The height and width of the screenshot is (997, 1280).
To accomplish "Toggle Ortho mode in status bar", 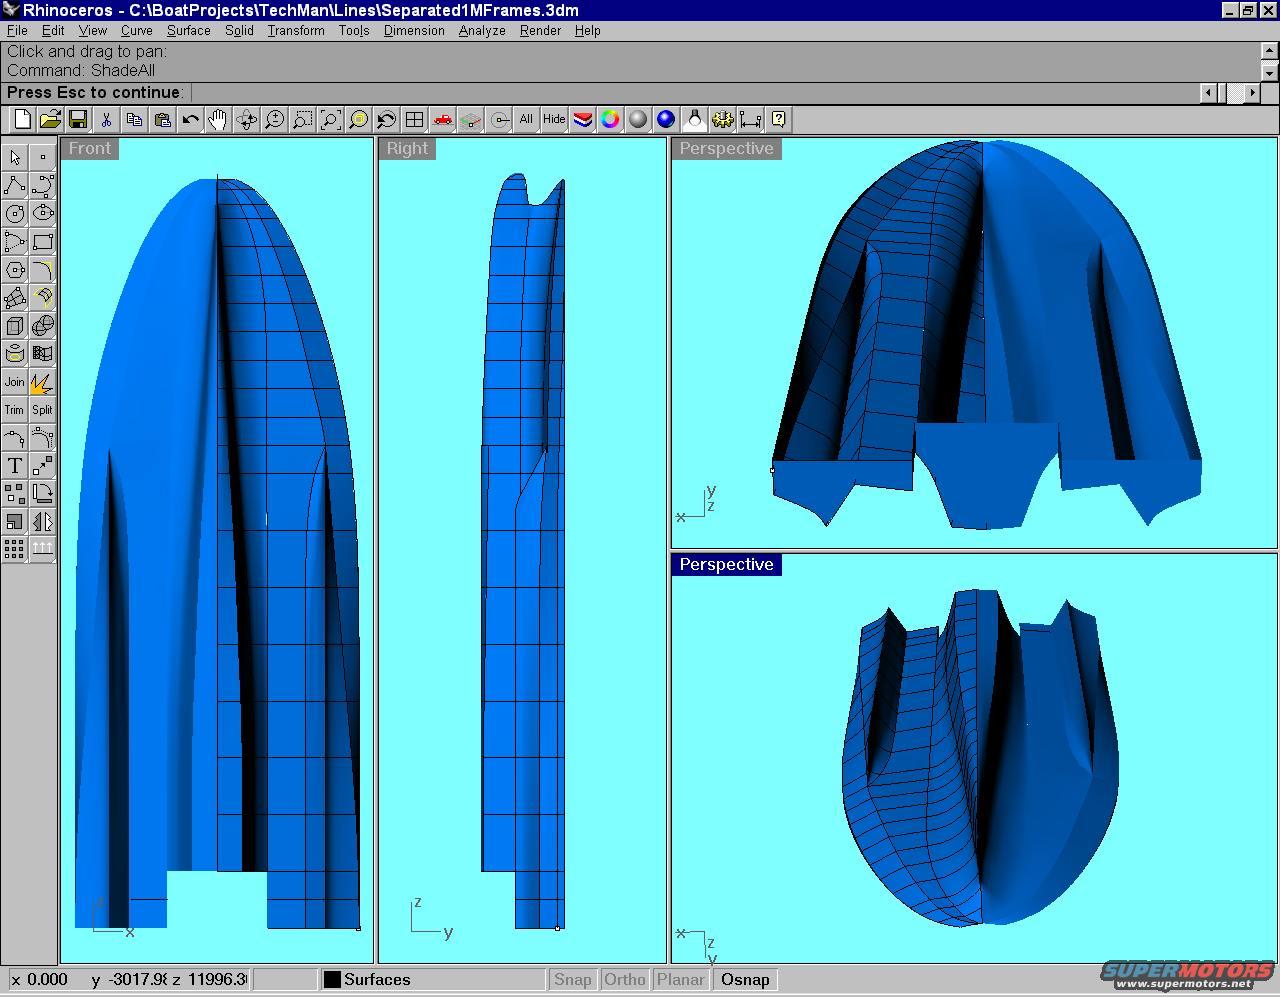I will point(624,980).
